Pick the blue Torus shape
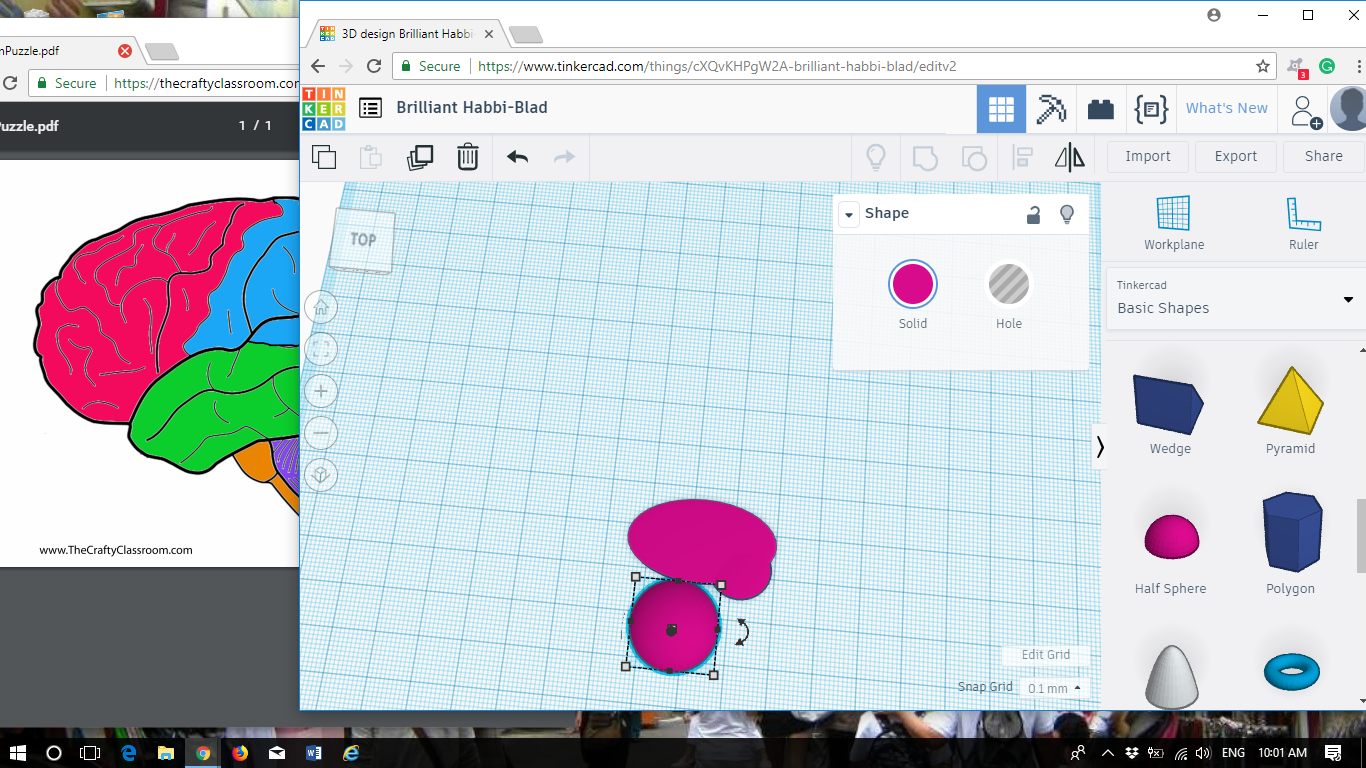The width and height of the screenshot is (1366, 768). pyautogui.click(x=1291, y=671)
